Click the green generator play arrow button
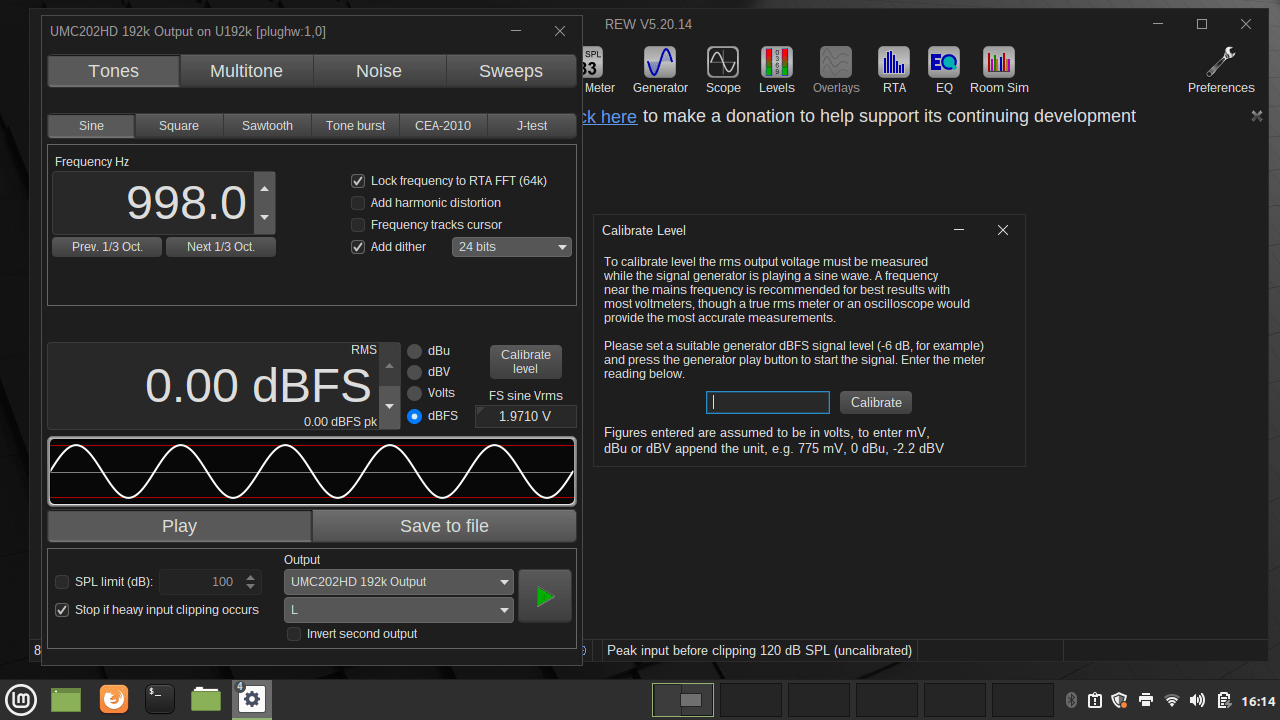The height and width of the screenshot is (720, 1280). [x=545, y=596]
